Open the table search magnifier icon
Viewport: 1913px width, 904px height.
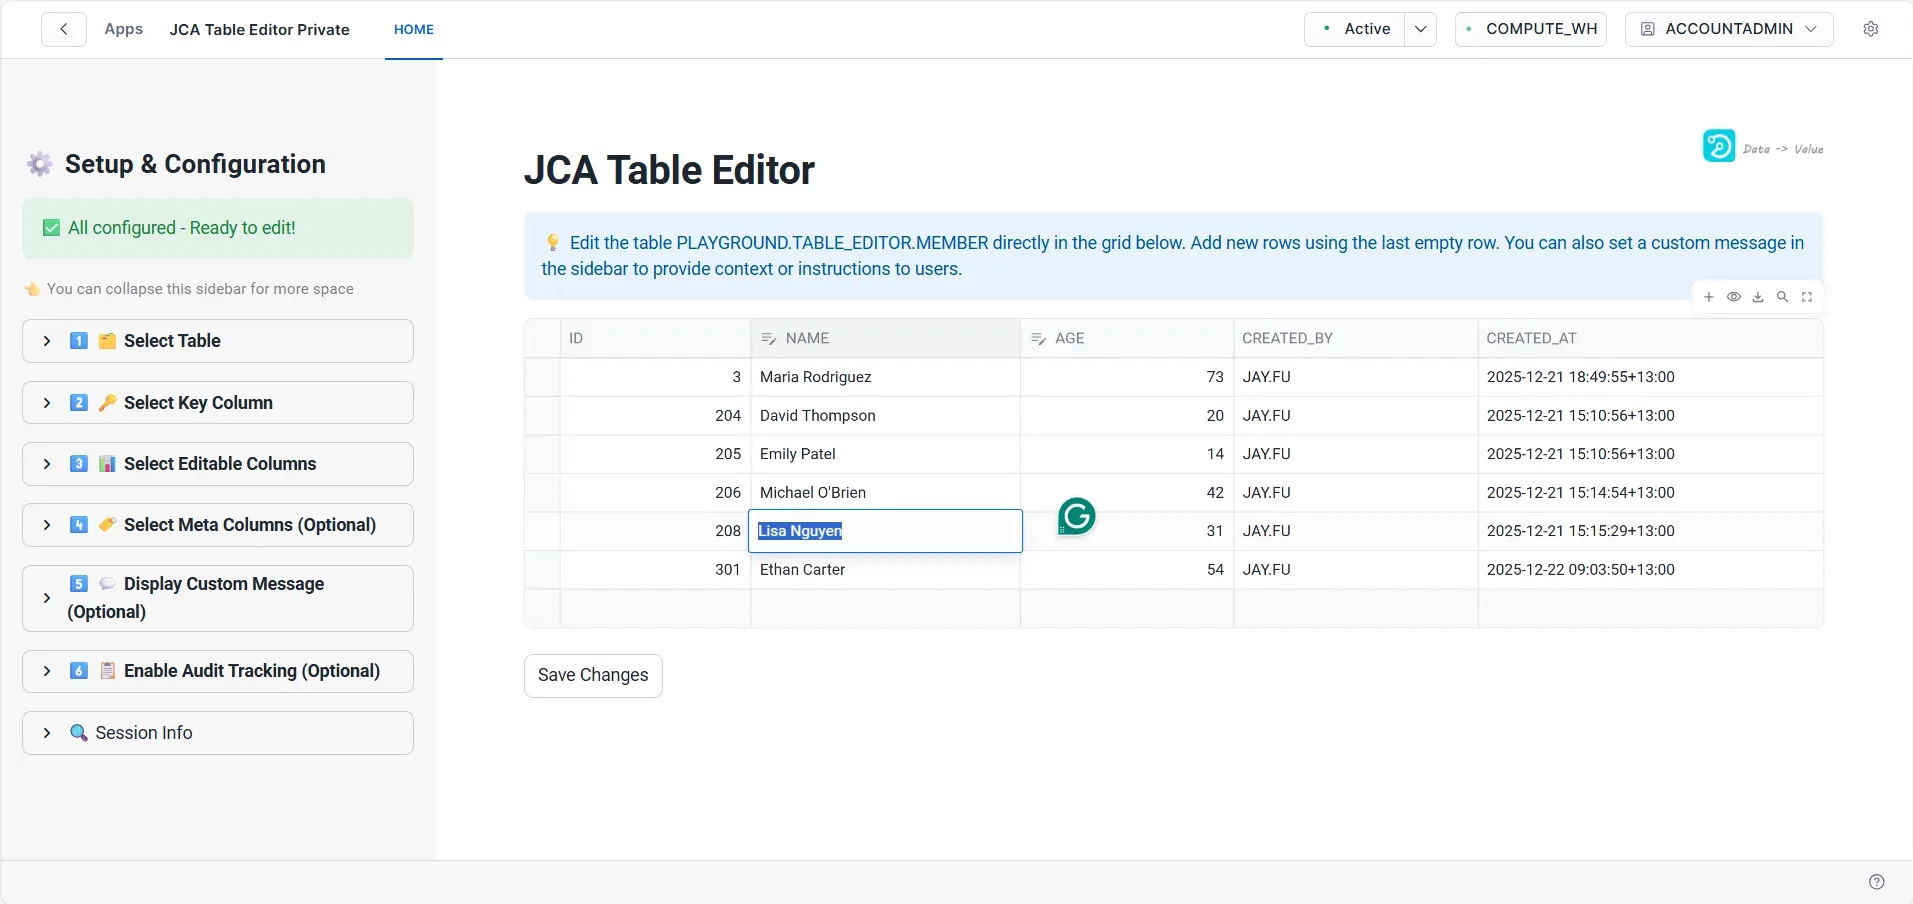point(1782,297)
